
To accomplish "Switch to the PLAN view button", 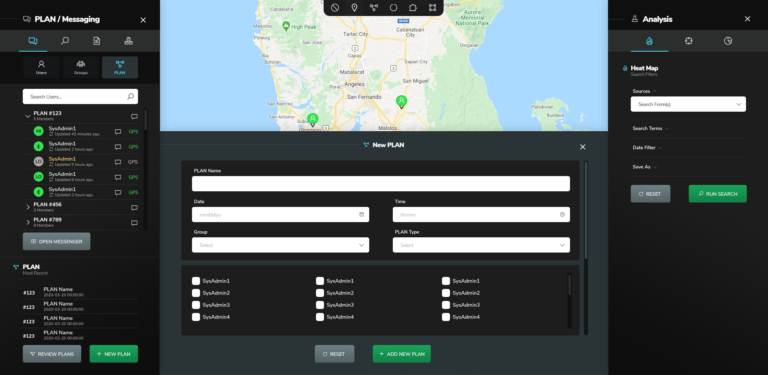I will point(120,68).
